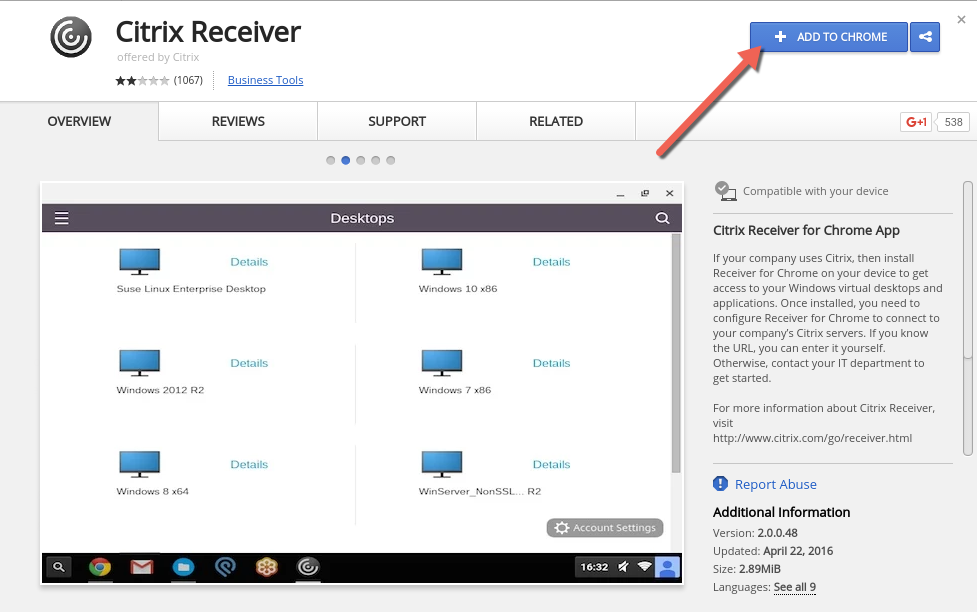Screen dimensions: 977x612
Task: Open Windows 10 x86 monitor icon
Action: click(x=442, y=262)
